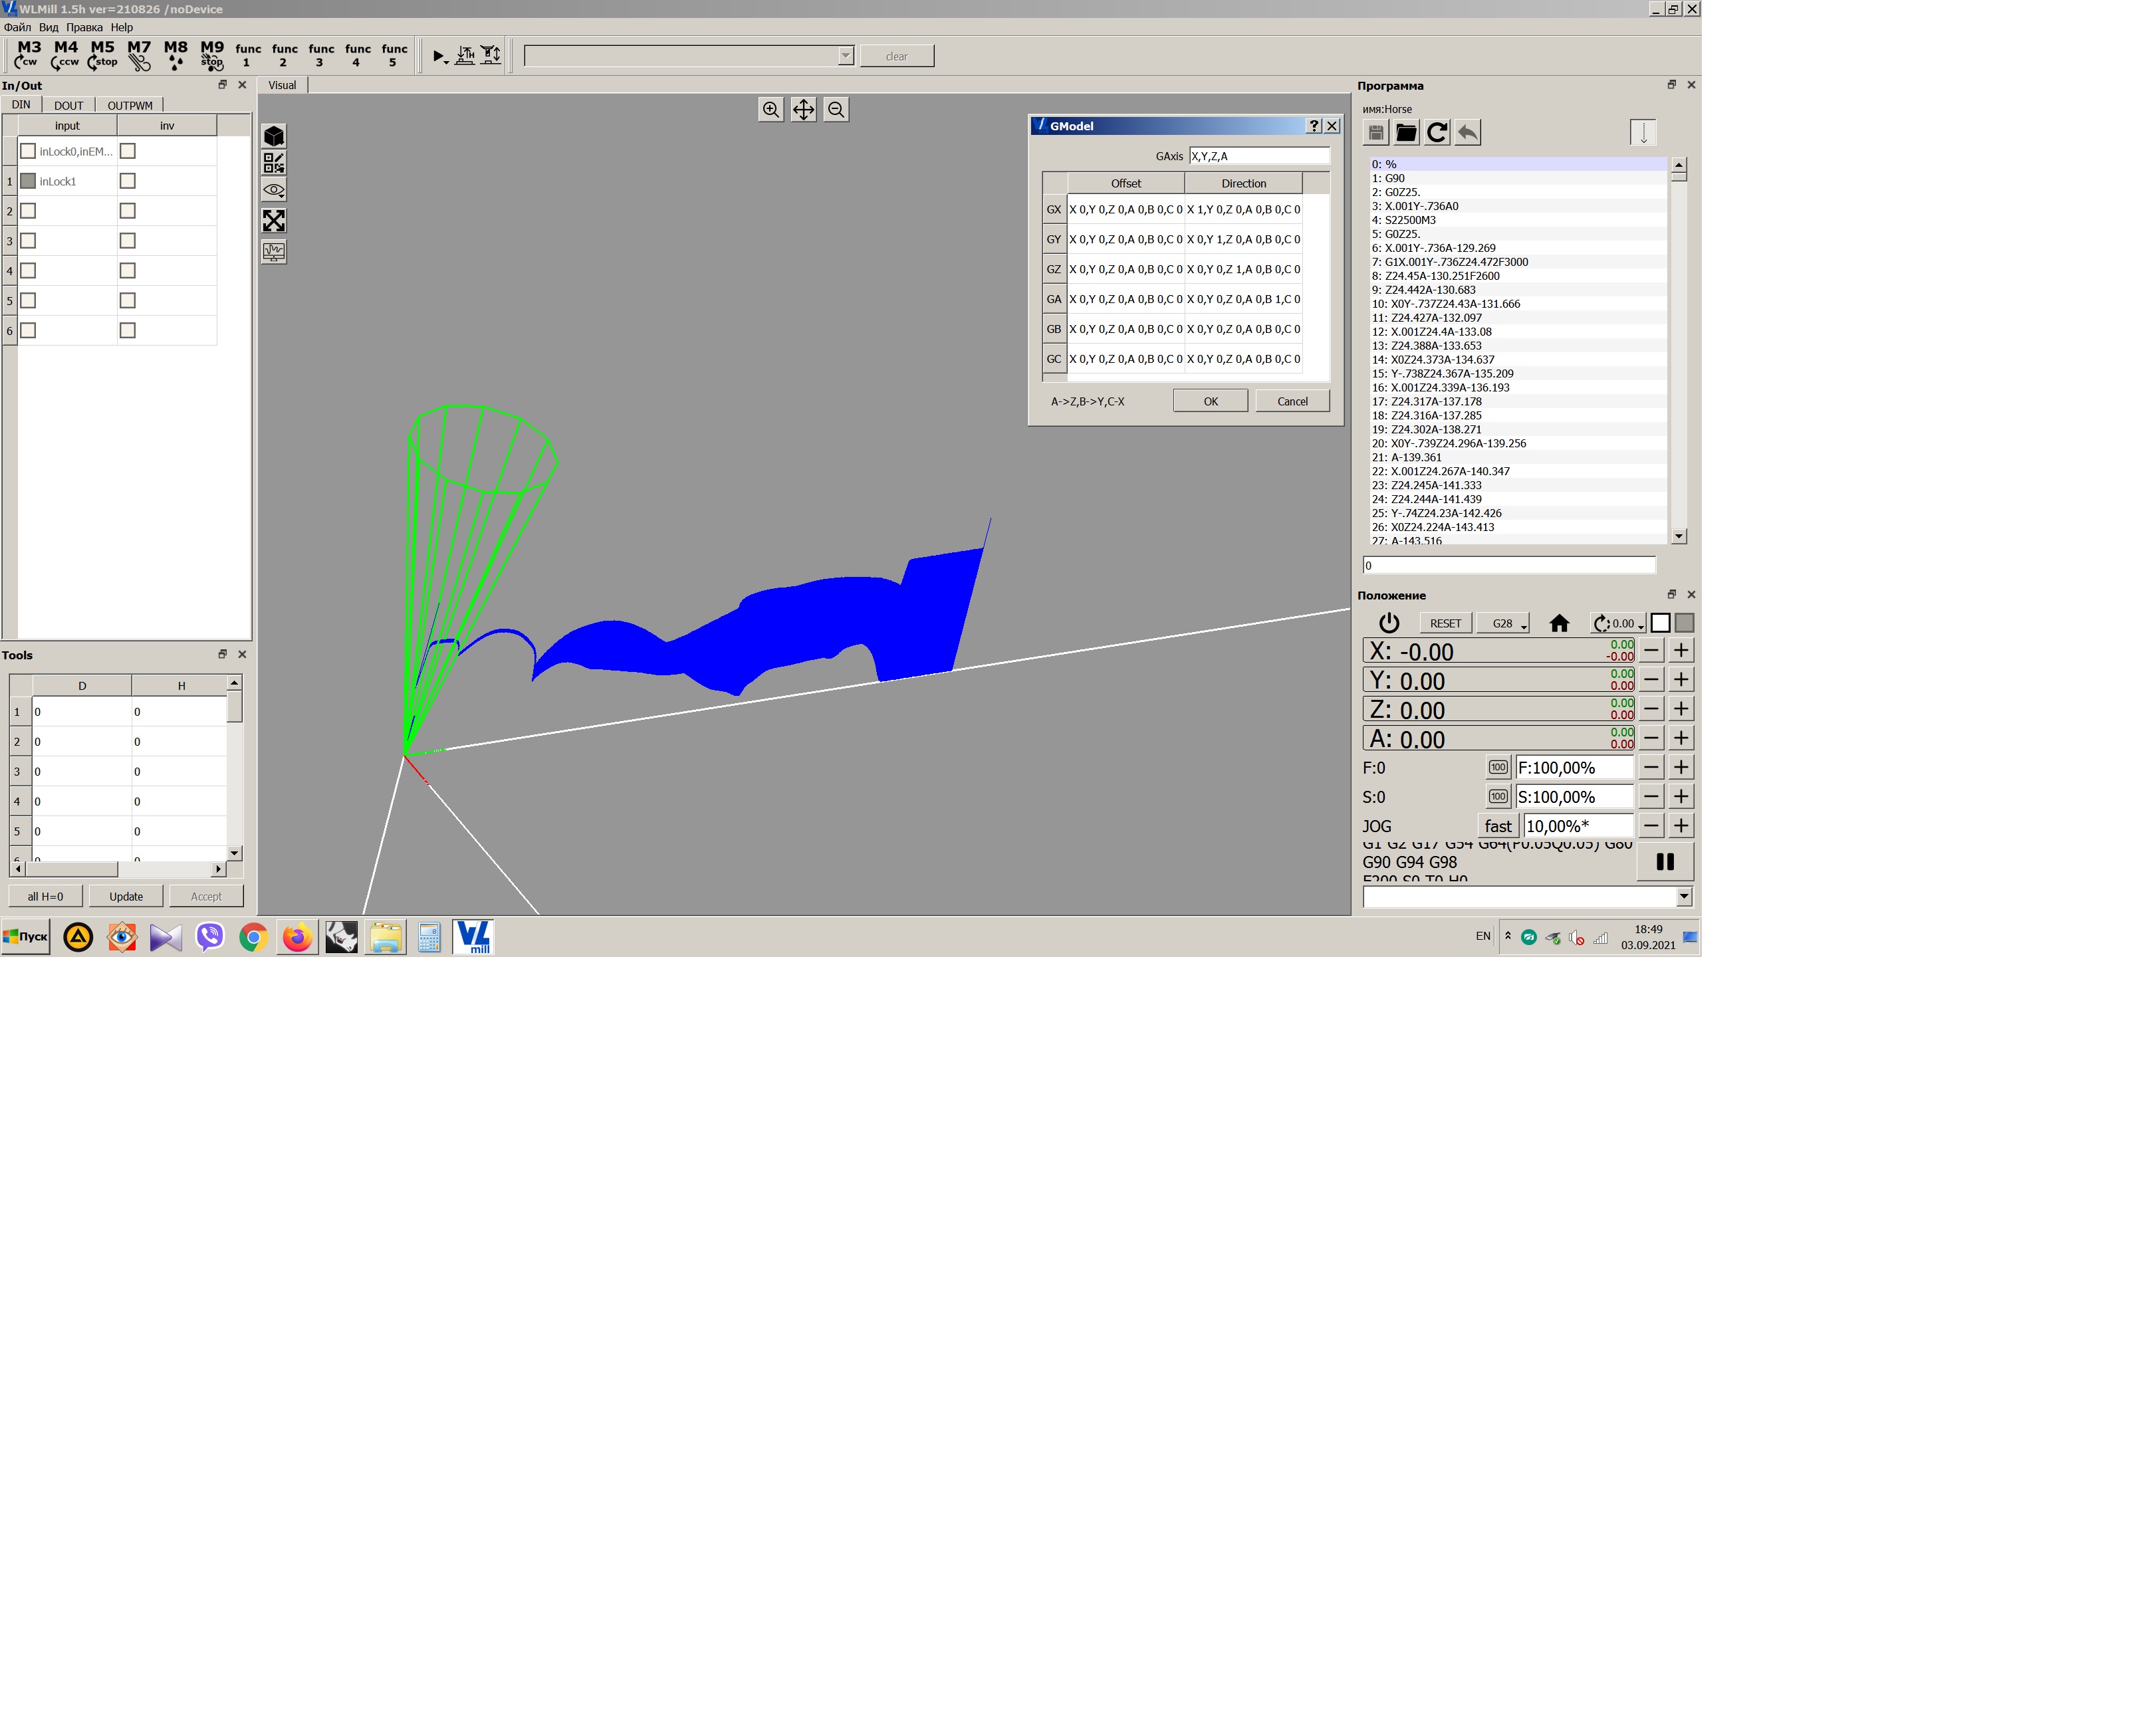
Task: Reload the program with refresh icon
Action: click(1437, 133)
